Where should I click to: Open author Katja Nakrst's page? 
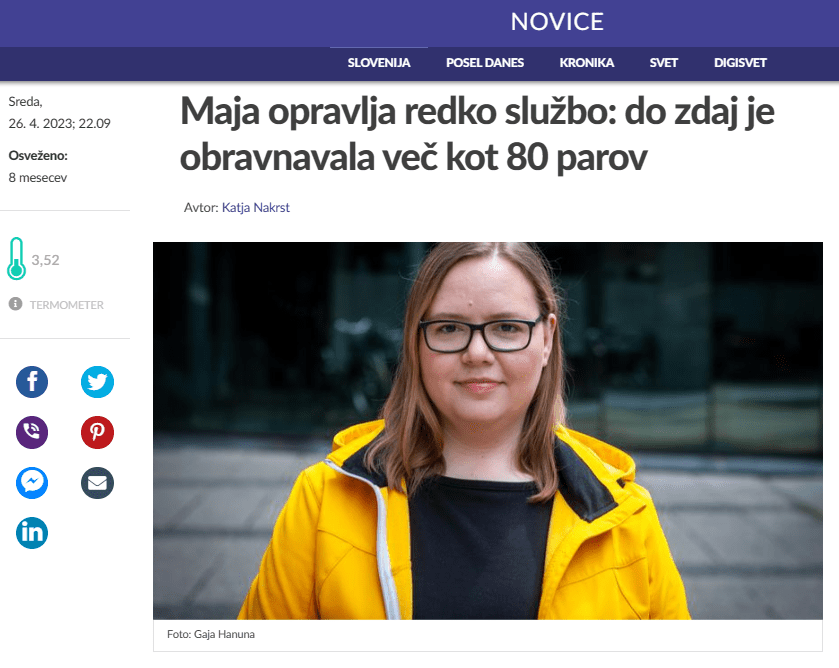[256, 208]
